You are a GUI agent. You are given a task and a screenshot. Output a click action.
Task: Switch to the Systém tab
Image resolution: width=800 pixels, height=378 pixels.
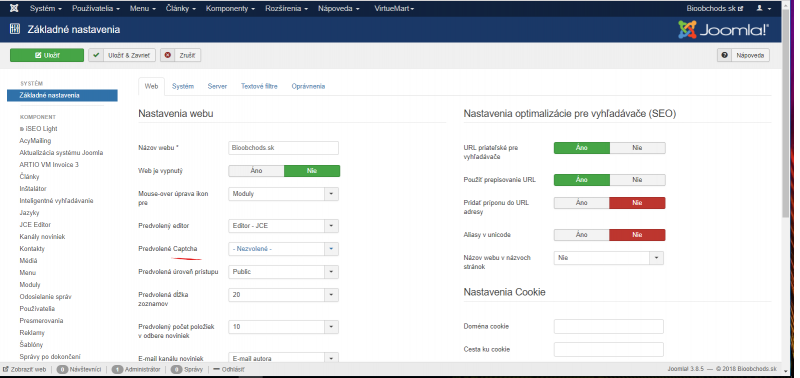(x=183, y=86)
